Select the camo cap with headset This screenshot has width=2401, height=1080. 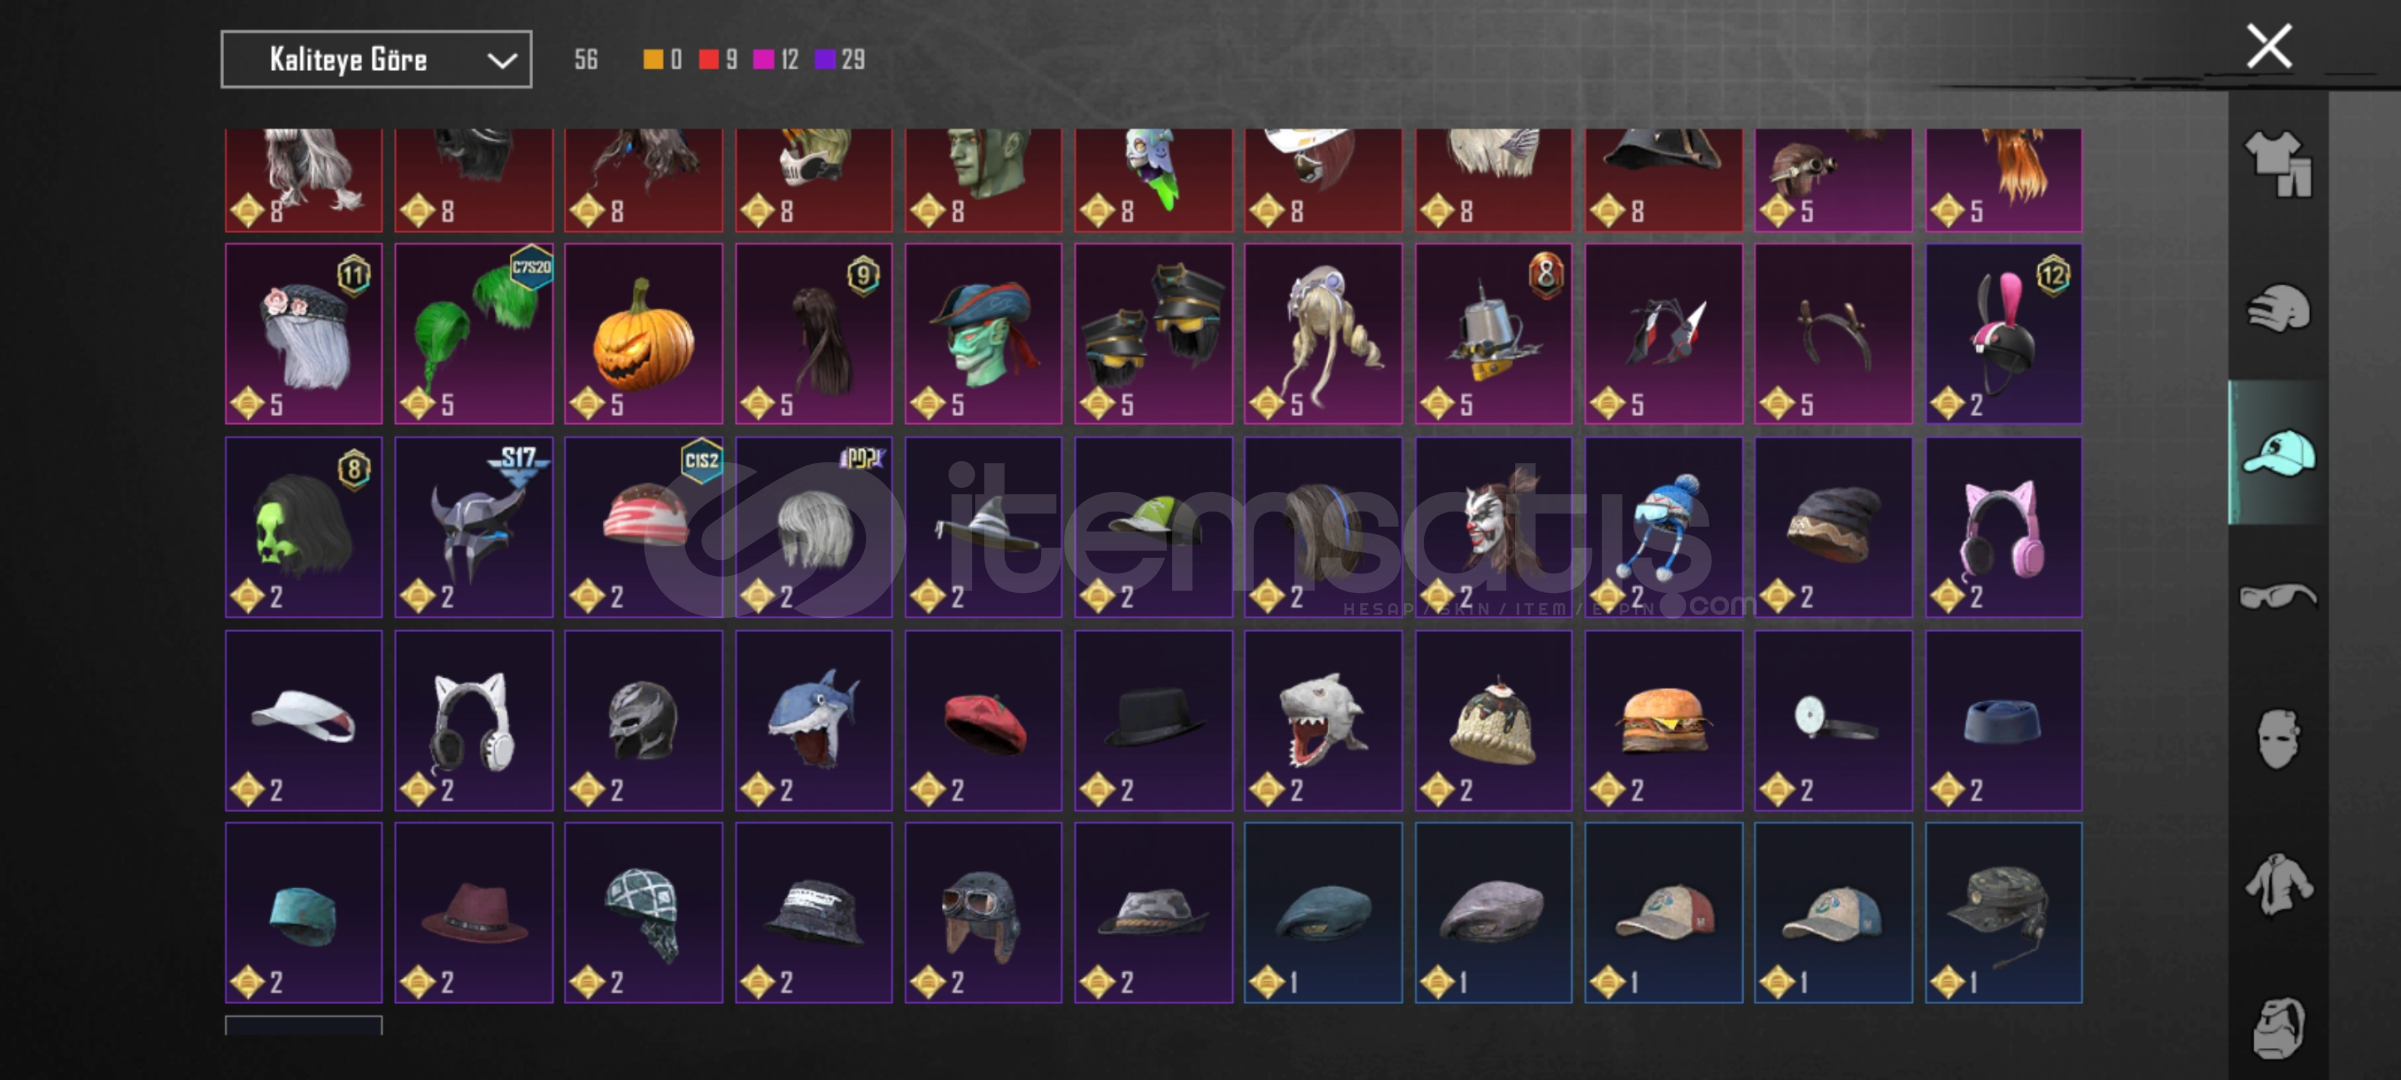[2003, 913]
